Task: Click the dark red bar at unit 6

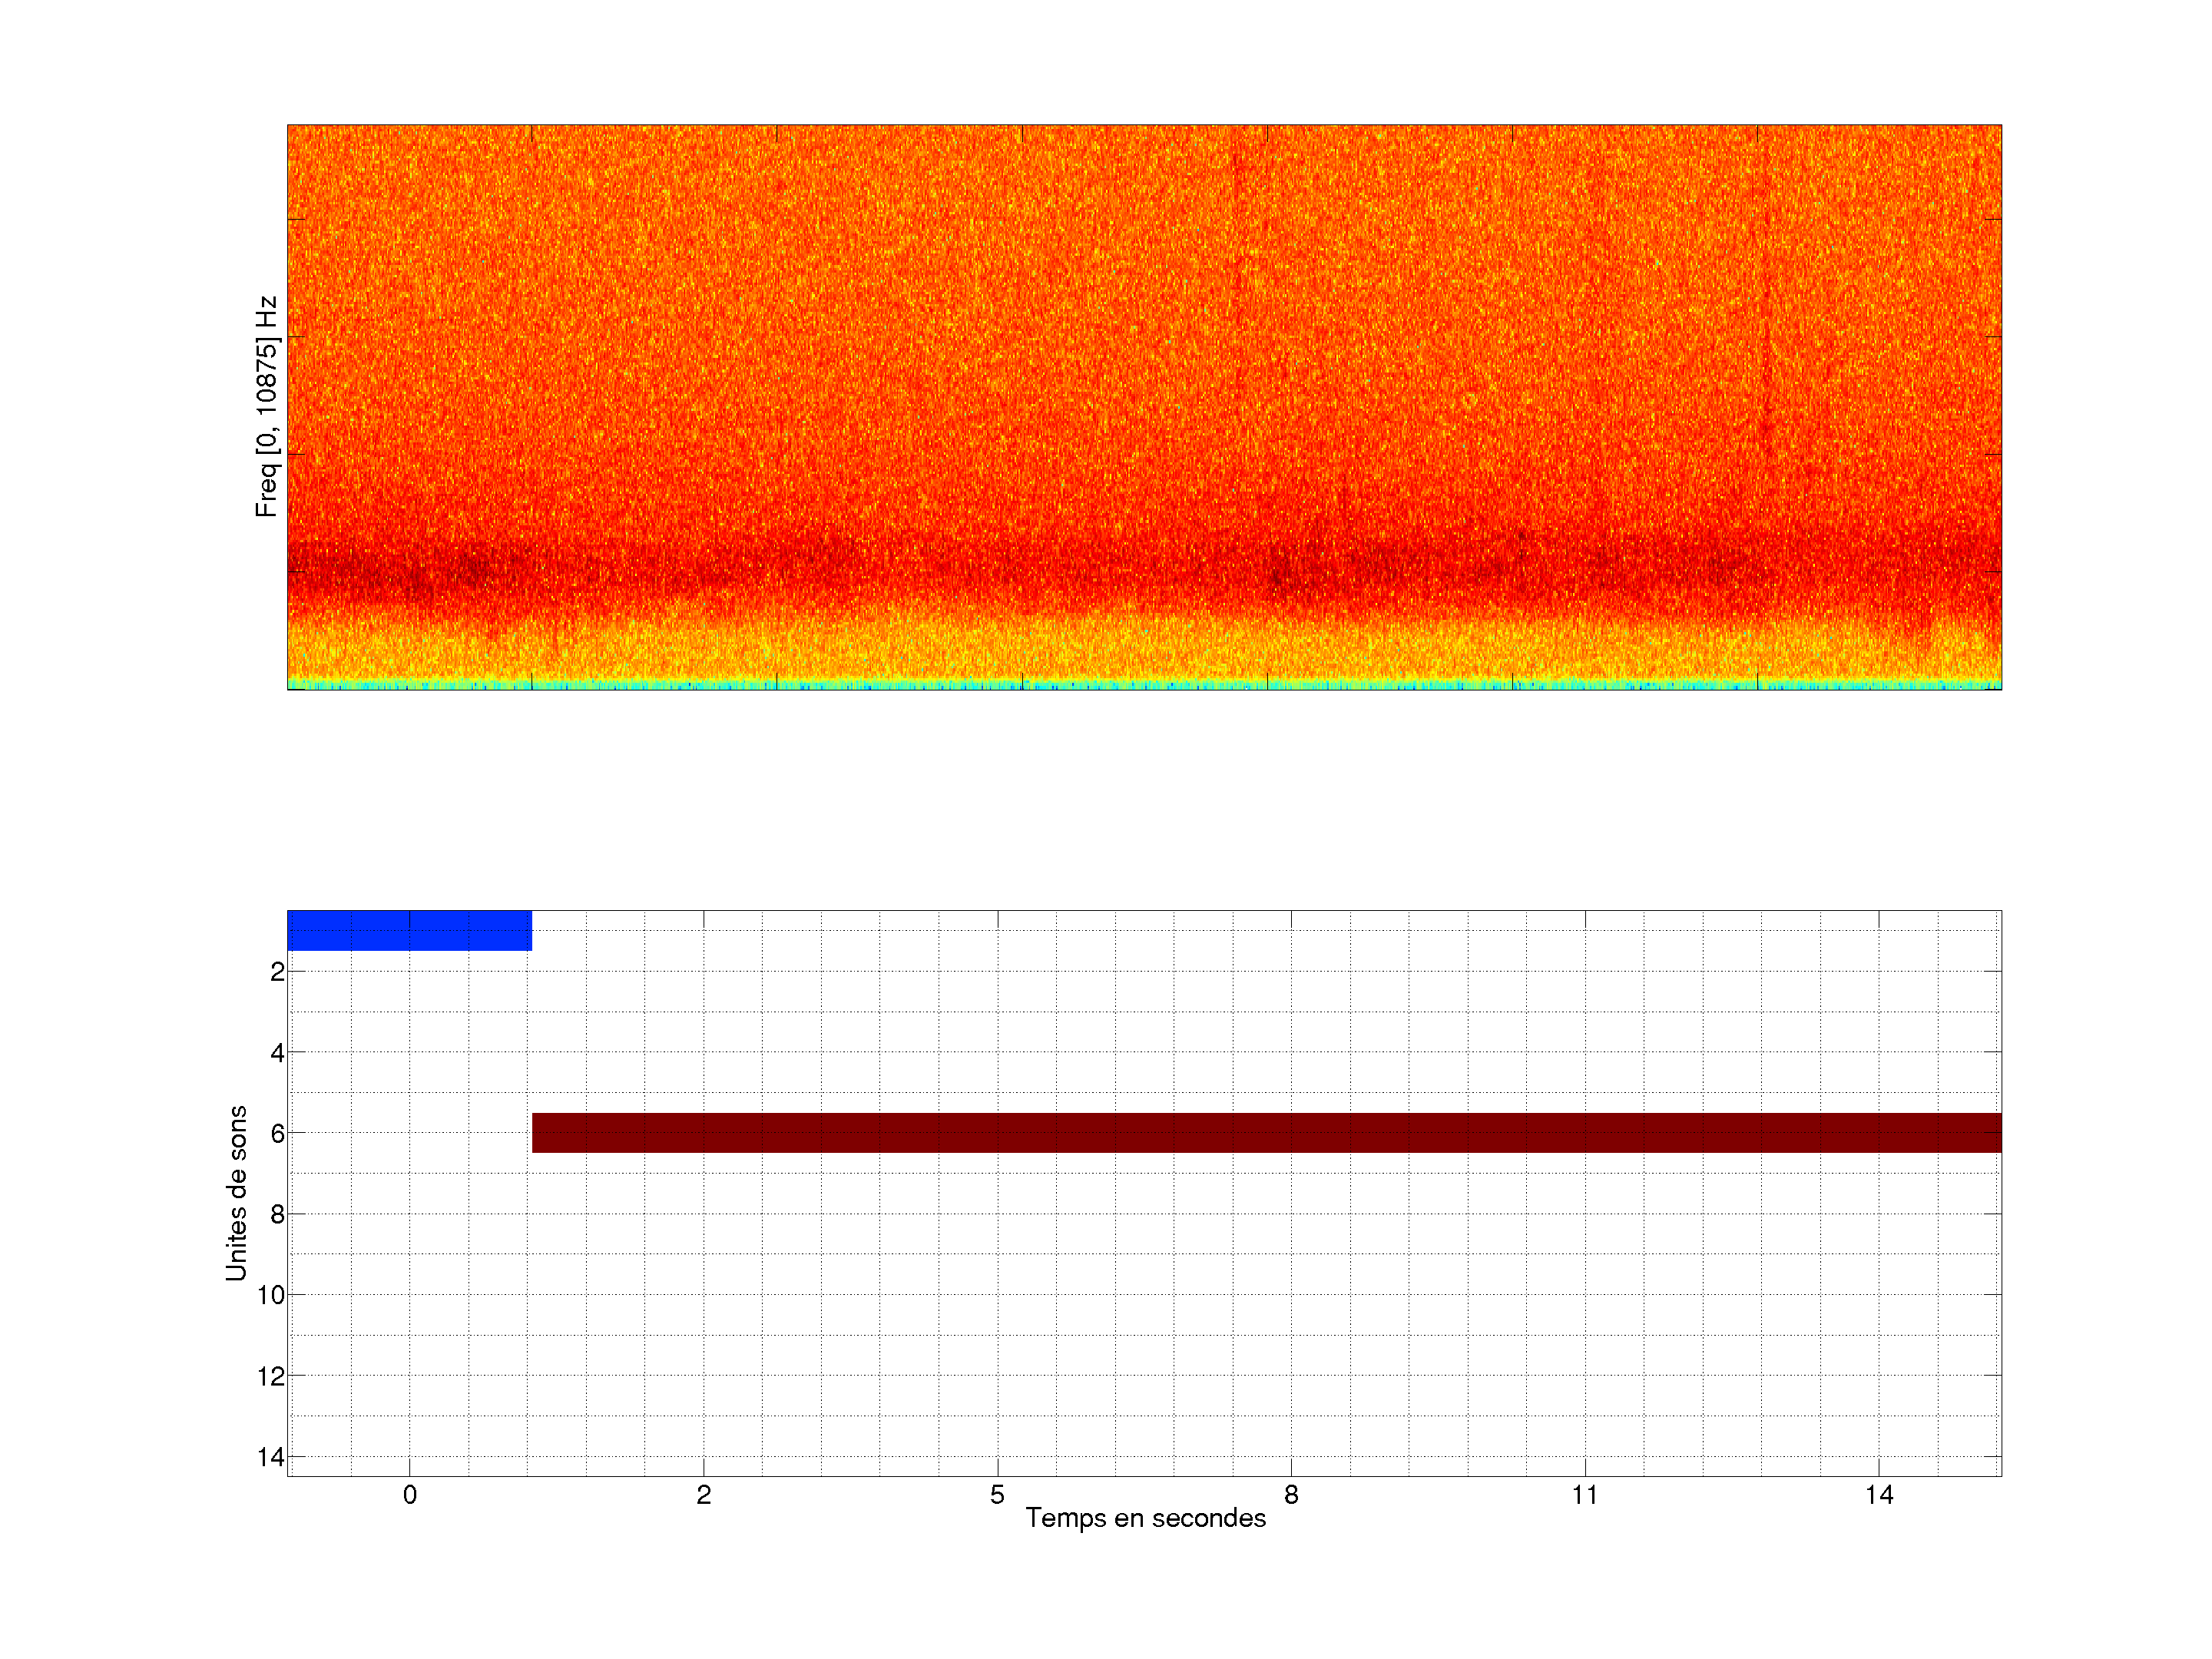Action: tap(1266, 1132)
